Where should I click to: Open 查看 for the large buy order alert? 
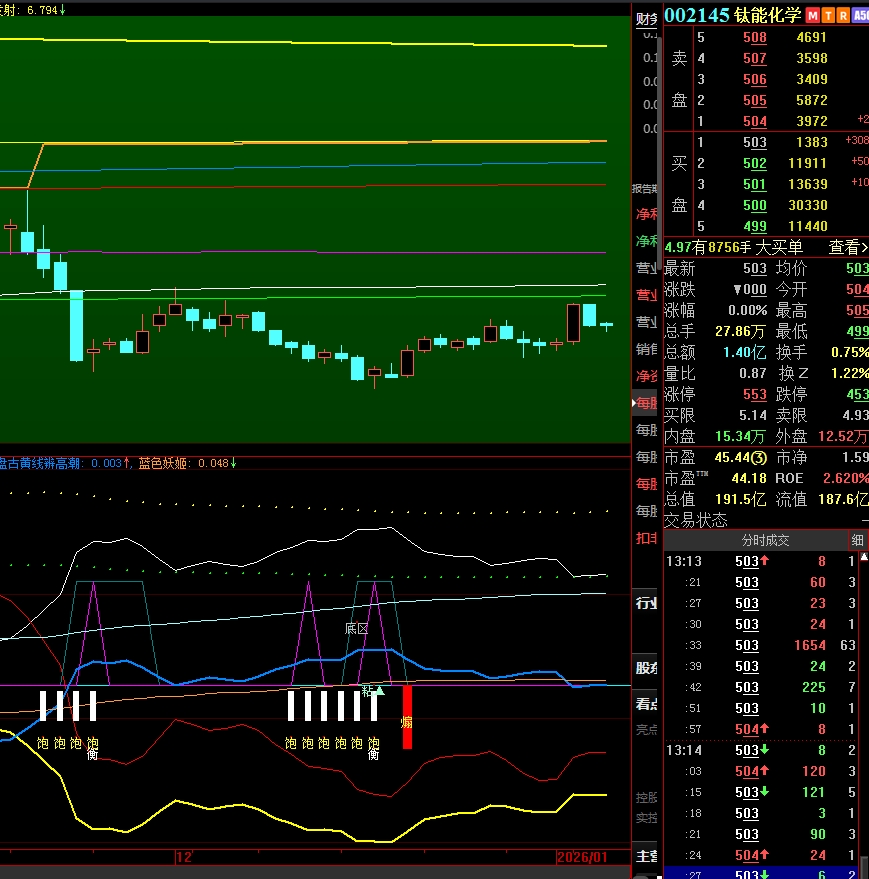click(x=847, y=247)
